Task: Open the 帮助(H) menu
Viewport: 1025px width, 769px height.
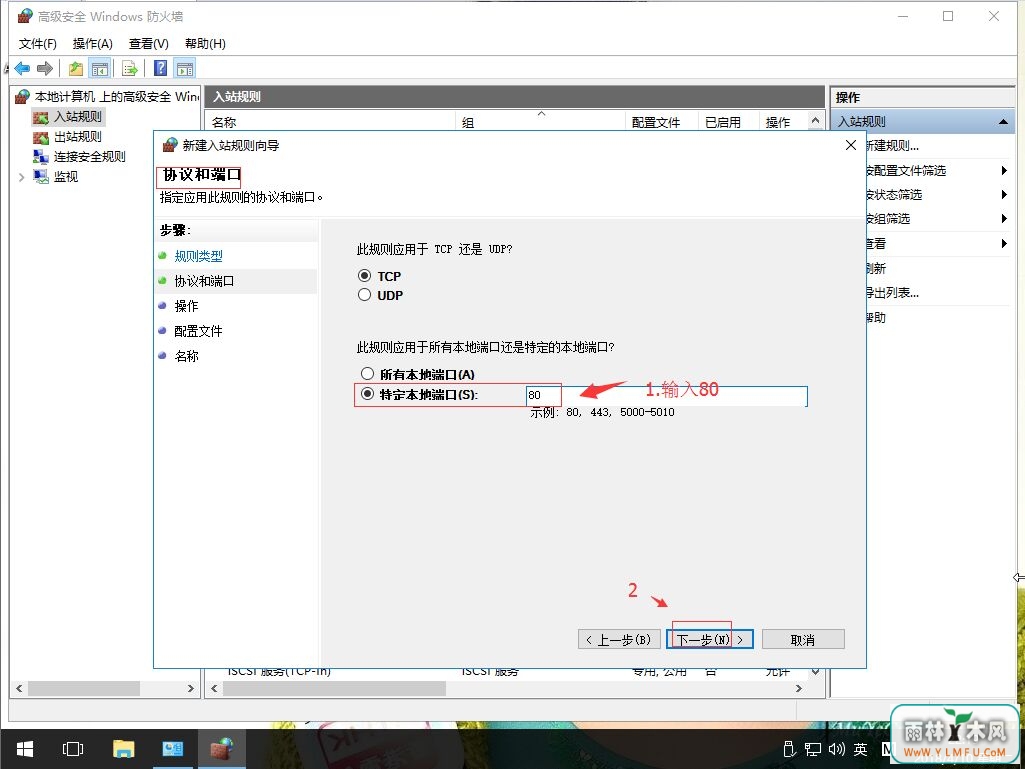Action: coord(205,44)
